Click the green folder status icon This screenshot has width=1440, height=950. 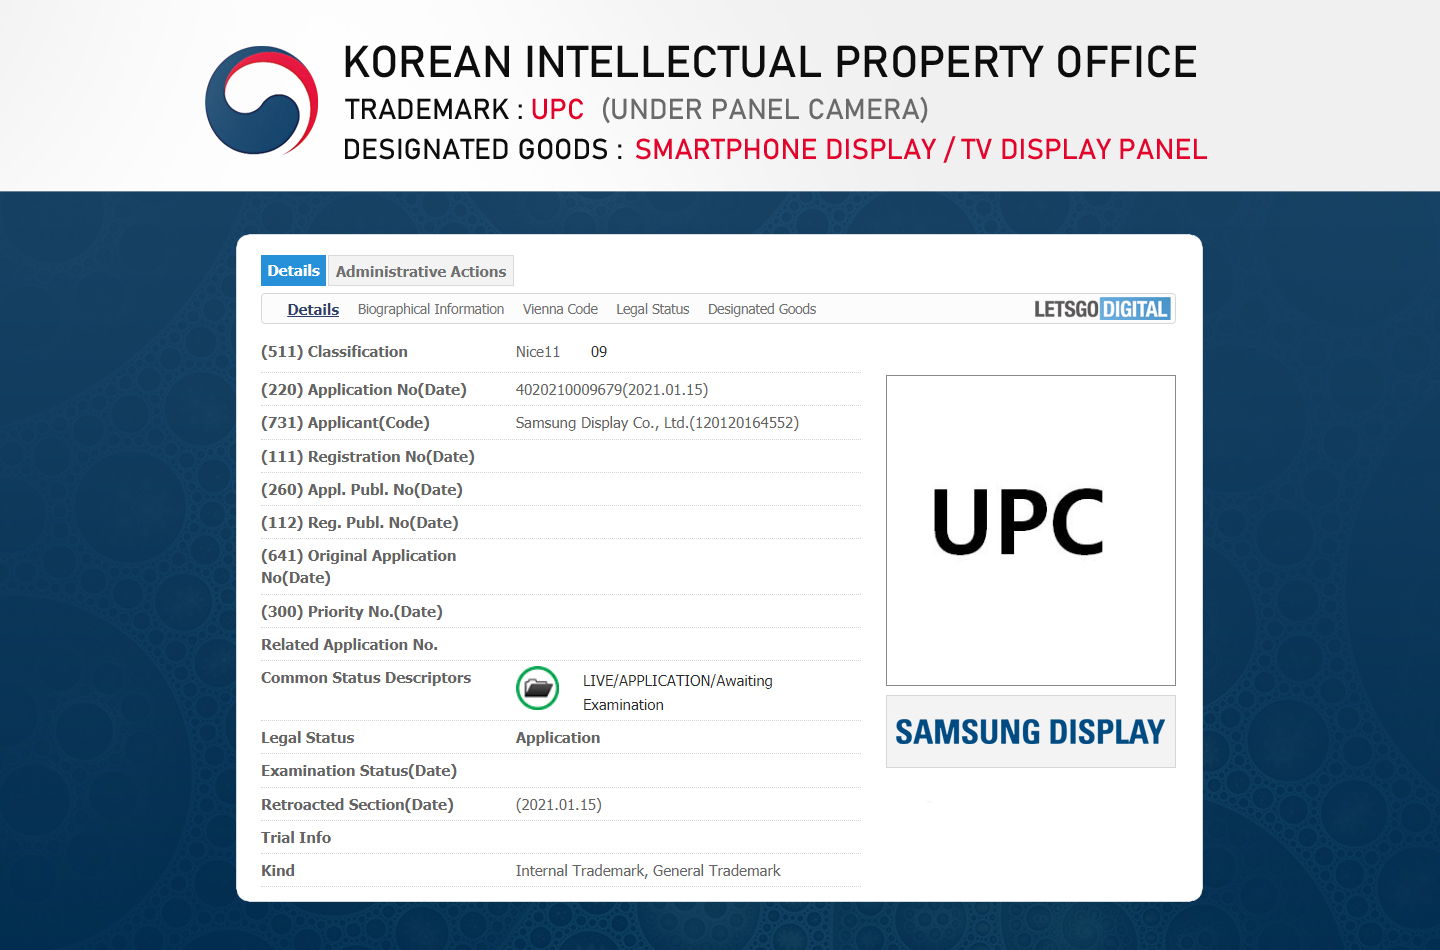(537, 688)
